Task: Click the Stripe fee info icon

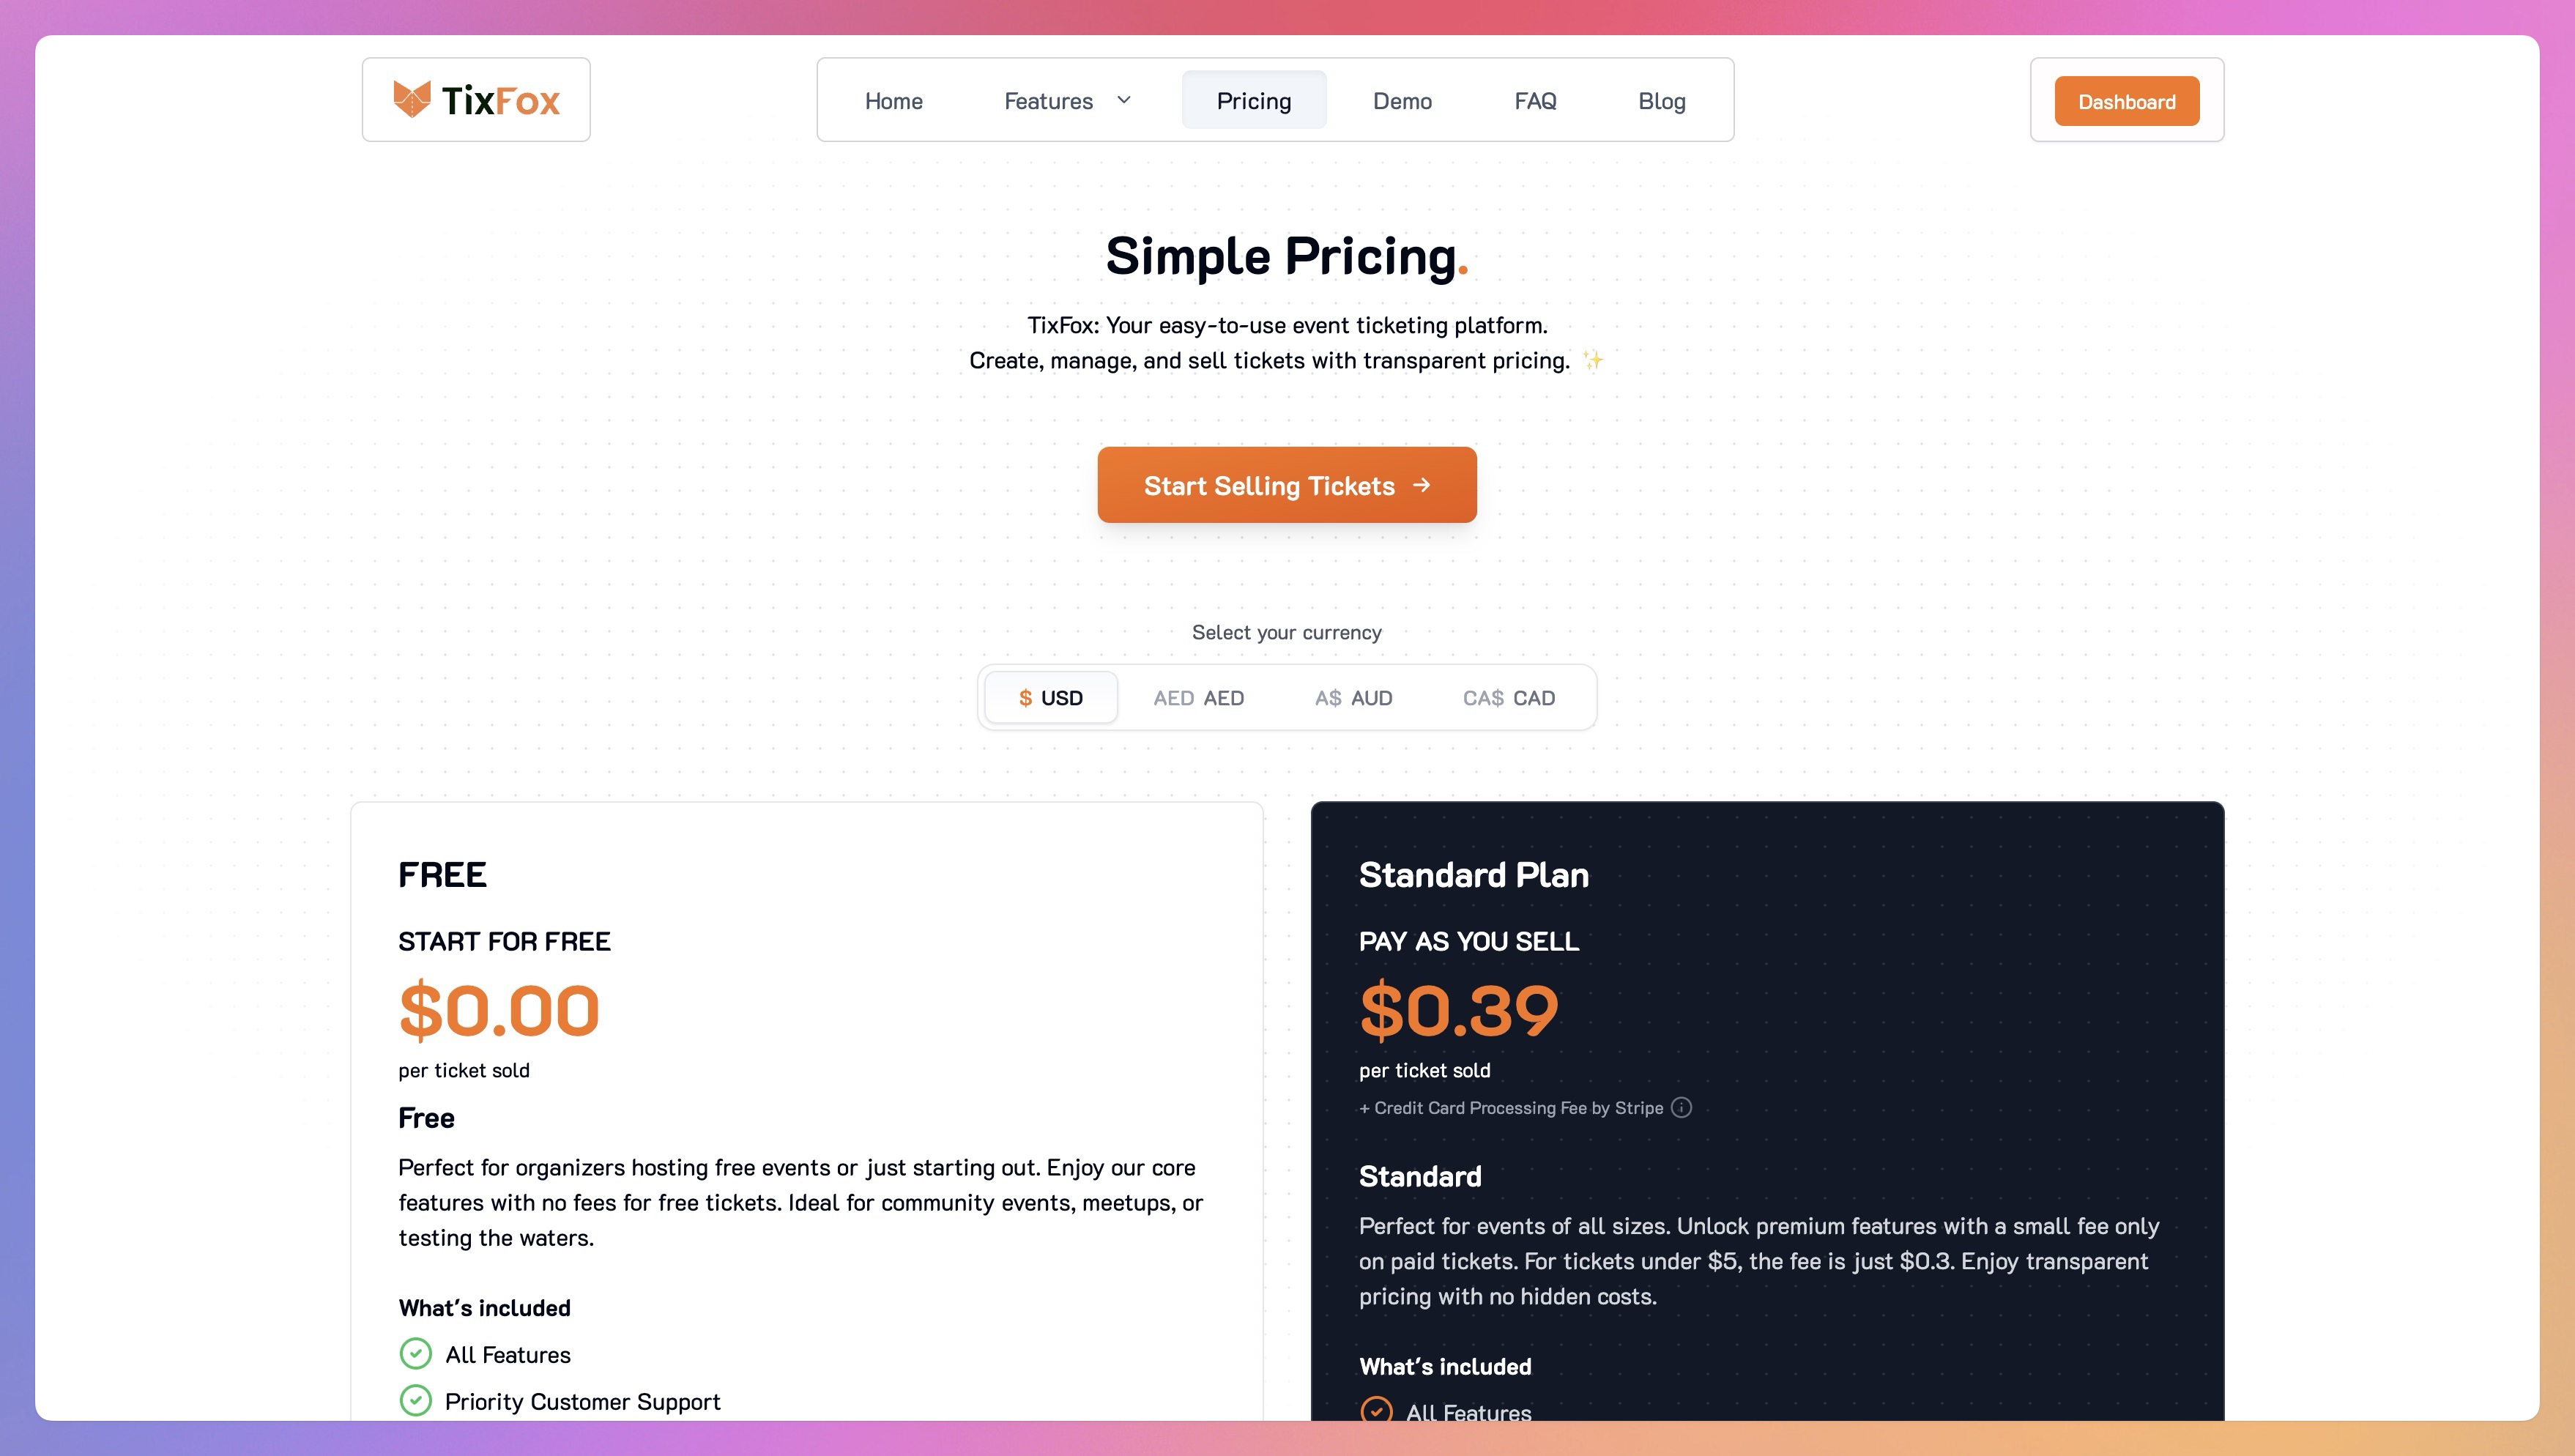Action: click(1681, 1107)
